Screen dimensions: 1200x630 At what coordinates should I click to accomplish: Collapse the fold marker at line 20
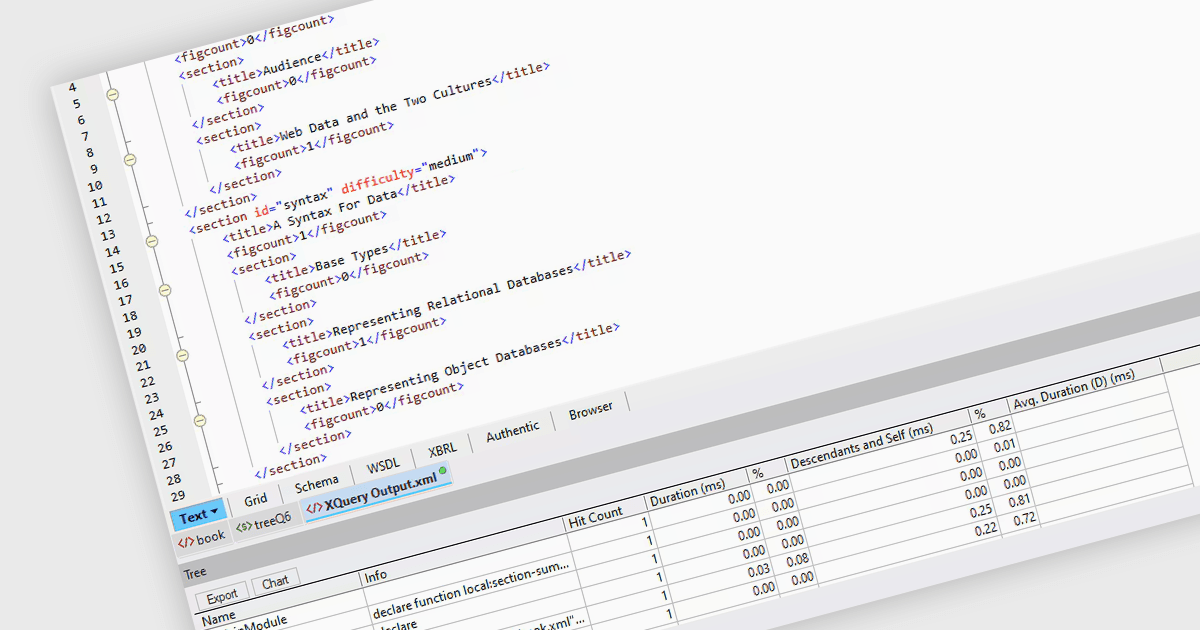182,355
